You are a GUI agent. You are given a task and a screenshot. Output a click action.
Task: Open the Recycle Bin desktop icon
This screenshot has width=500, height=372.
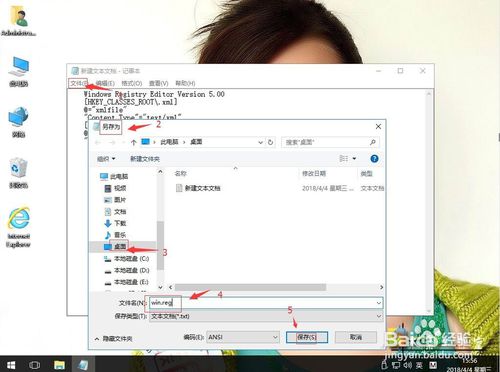pos(18,173)
